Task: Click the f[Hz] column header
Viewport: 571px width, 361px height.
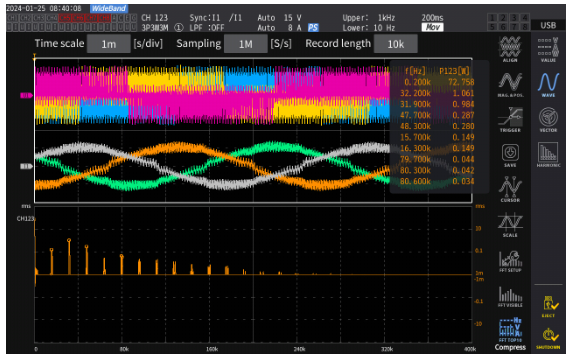Action: (x=415, y=71)
